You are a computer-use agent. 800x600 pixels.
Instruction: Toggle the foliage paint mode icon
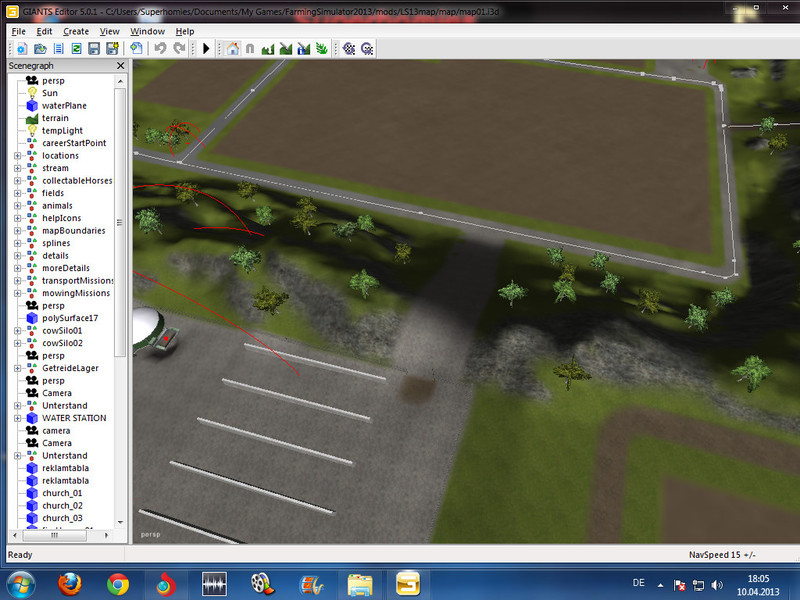[x=321, y=48]
